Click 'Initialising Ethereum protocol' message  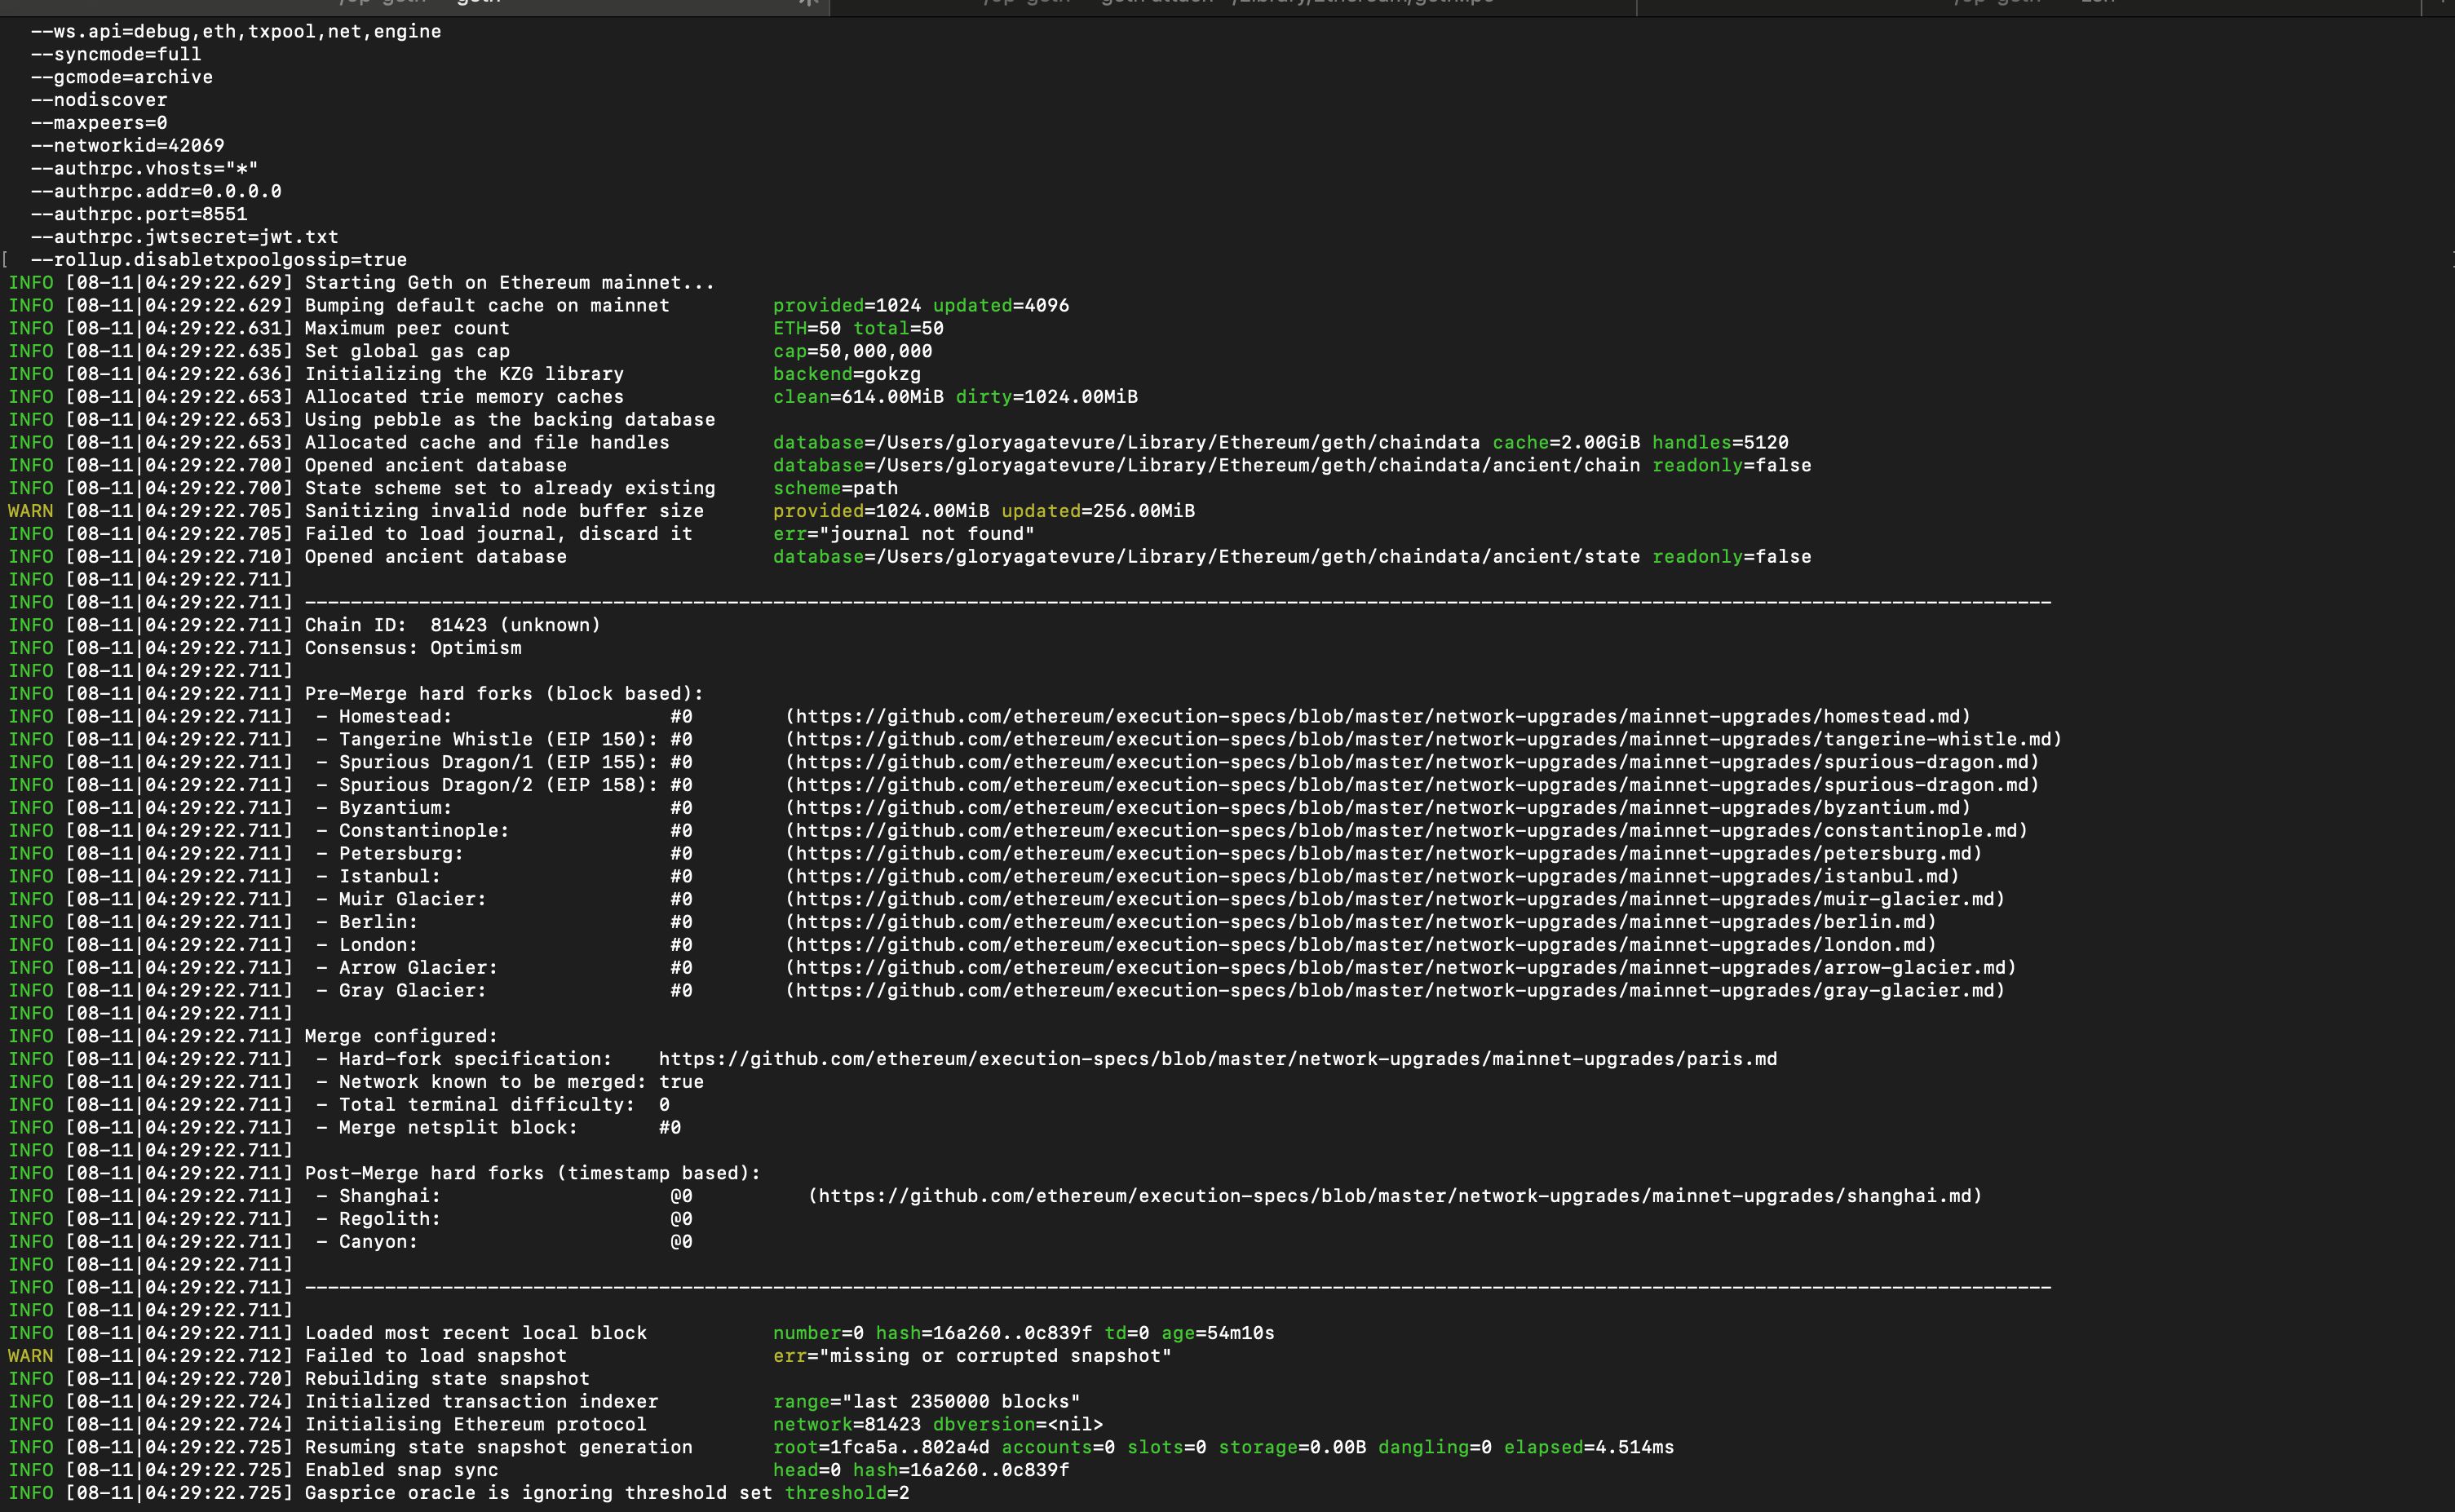(x=476, y=1424)
